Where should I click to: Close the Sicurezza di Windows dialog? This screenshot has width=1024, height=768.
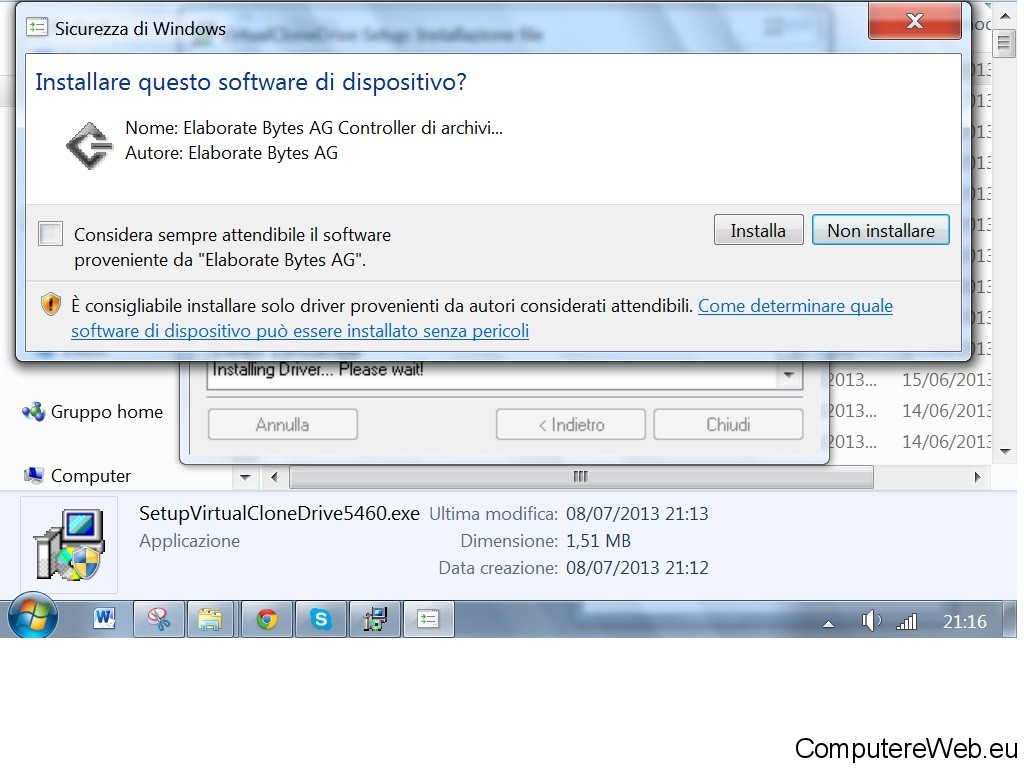914,21
